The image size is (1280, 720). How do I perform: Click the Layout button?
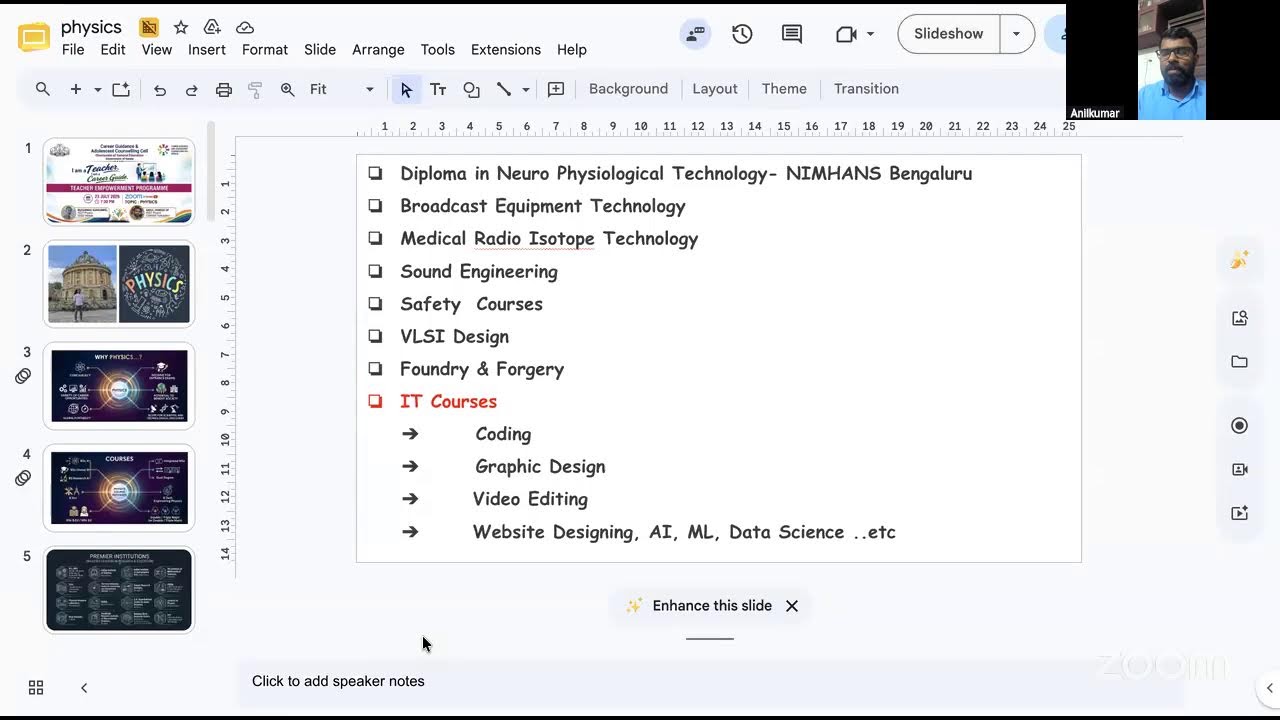click(715, 89)
